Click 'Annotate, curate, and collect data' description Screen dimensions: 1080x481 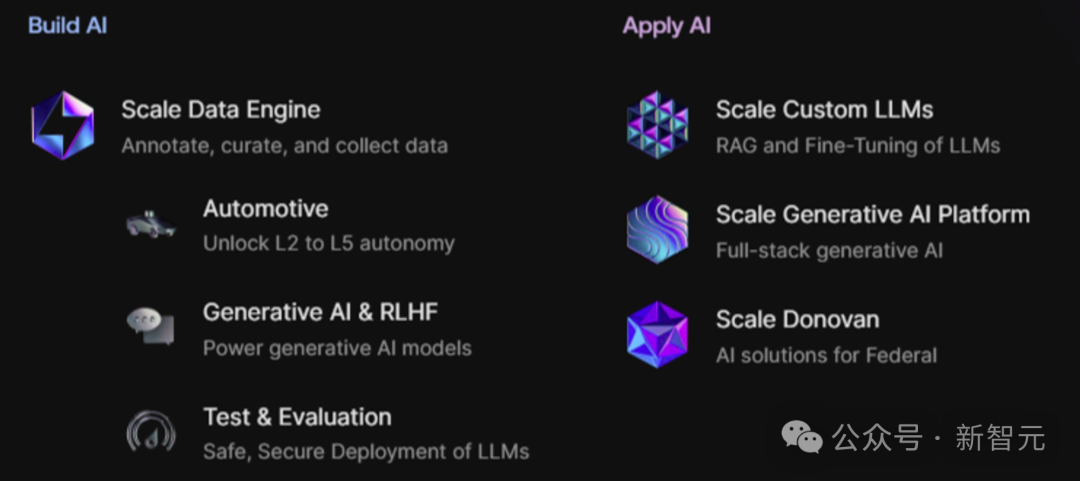click(284, 146)
